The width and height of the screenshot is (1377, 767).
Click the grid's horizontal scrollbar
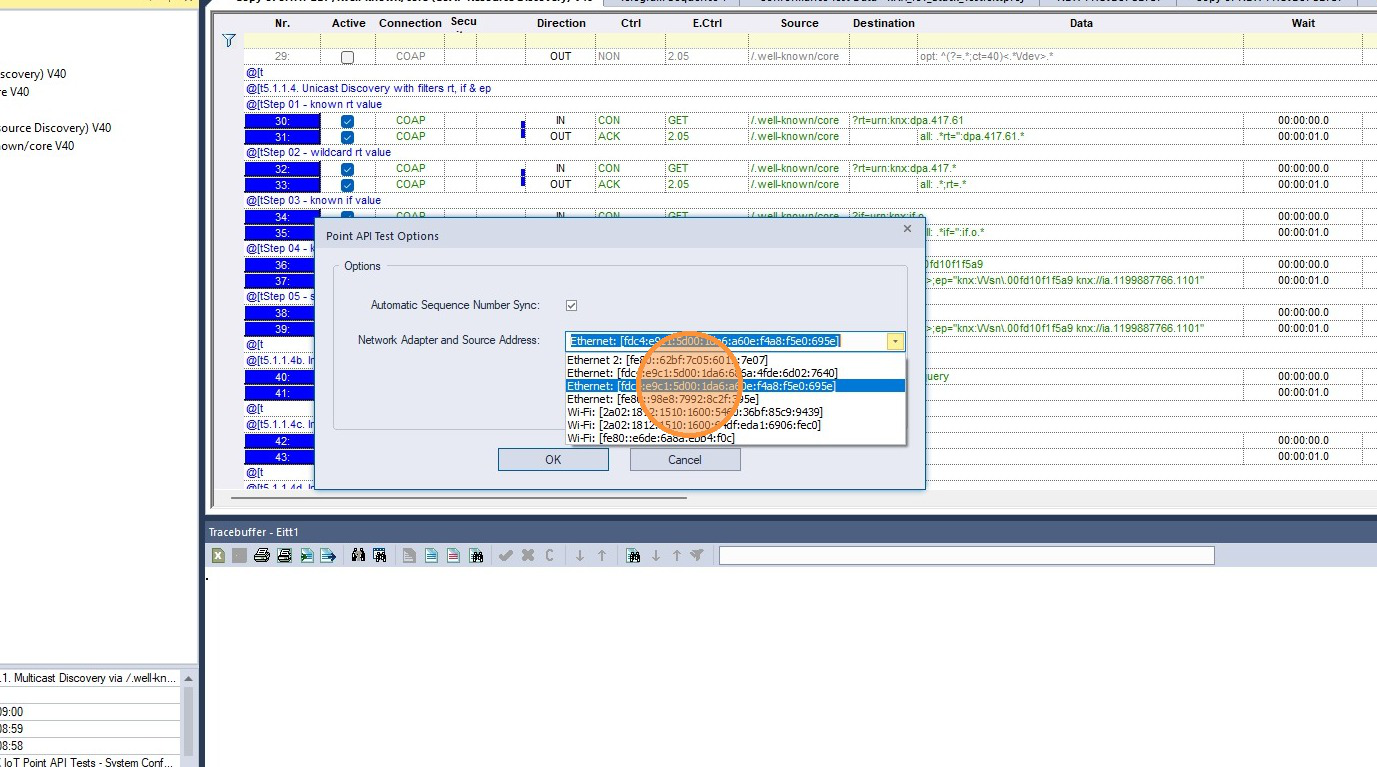tap(459, 497)
